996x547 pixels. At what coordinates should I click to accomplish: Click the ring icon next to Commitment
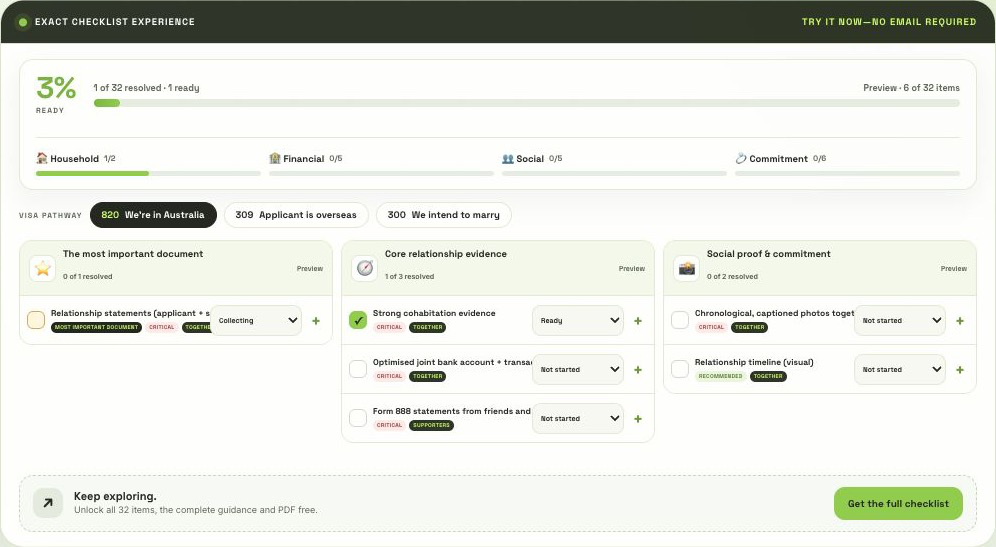[x=741, y=158]
